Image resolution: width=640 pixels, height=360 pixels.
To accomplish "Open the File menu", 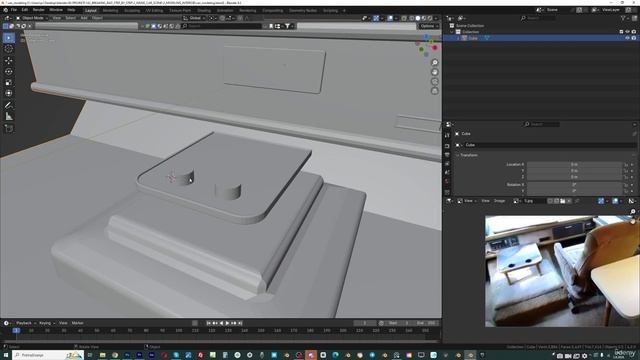I will point(14,10).
